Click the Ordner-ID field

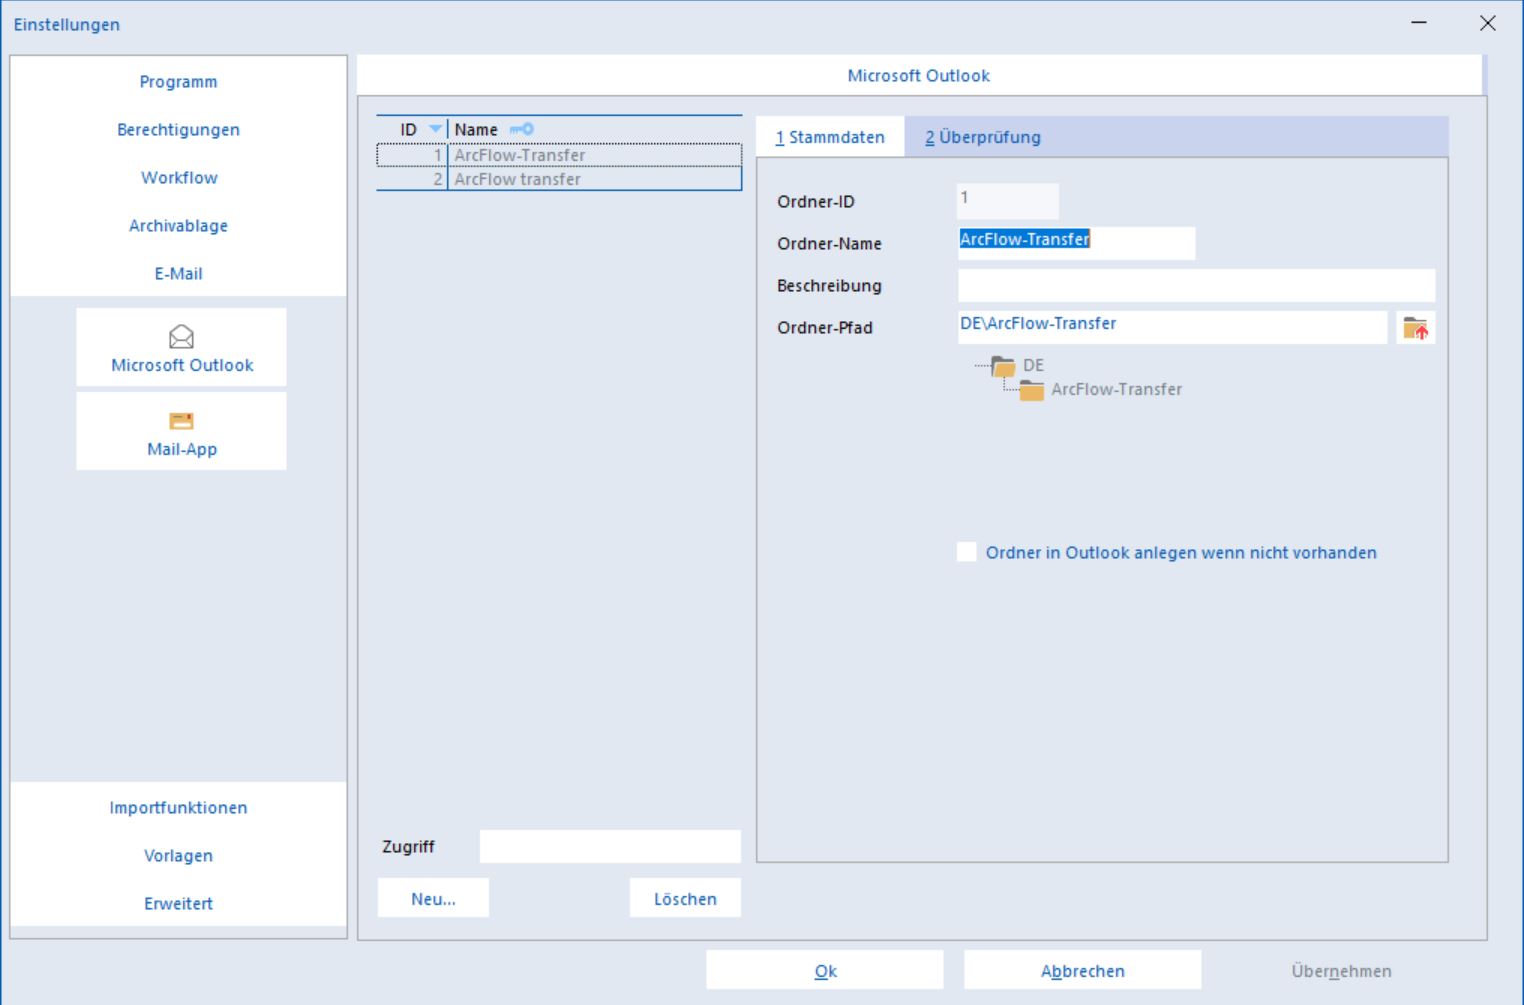1008,201
